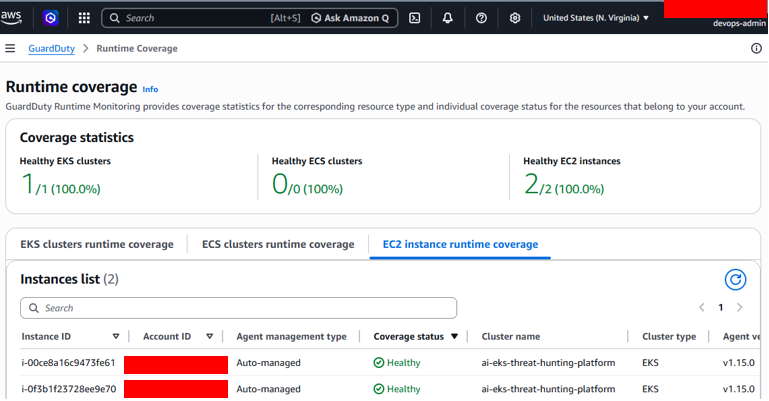Select instance ID i-0f3b1f23728ee9e70
Viewport: 769px width, 401px height.
(x=69, y=389)
